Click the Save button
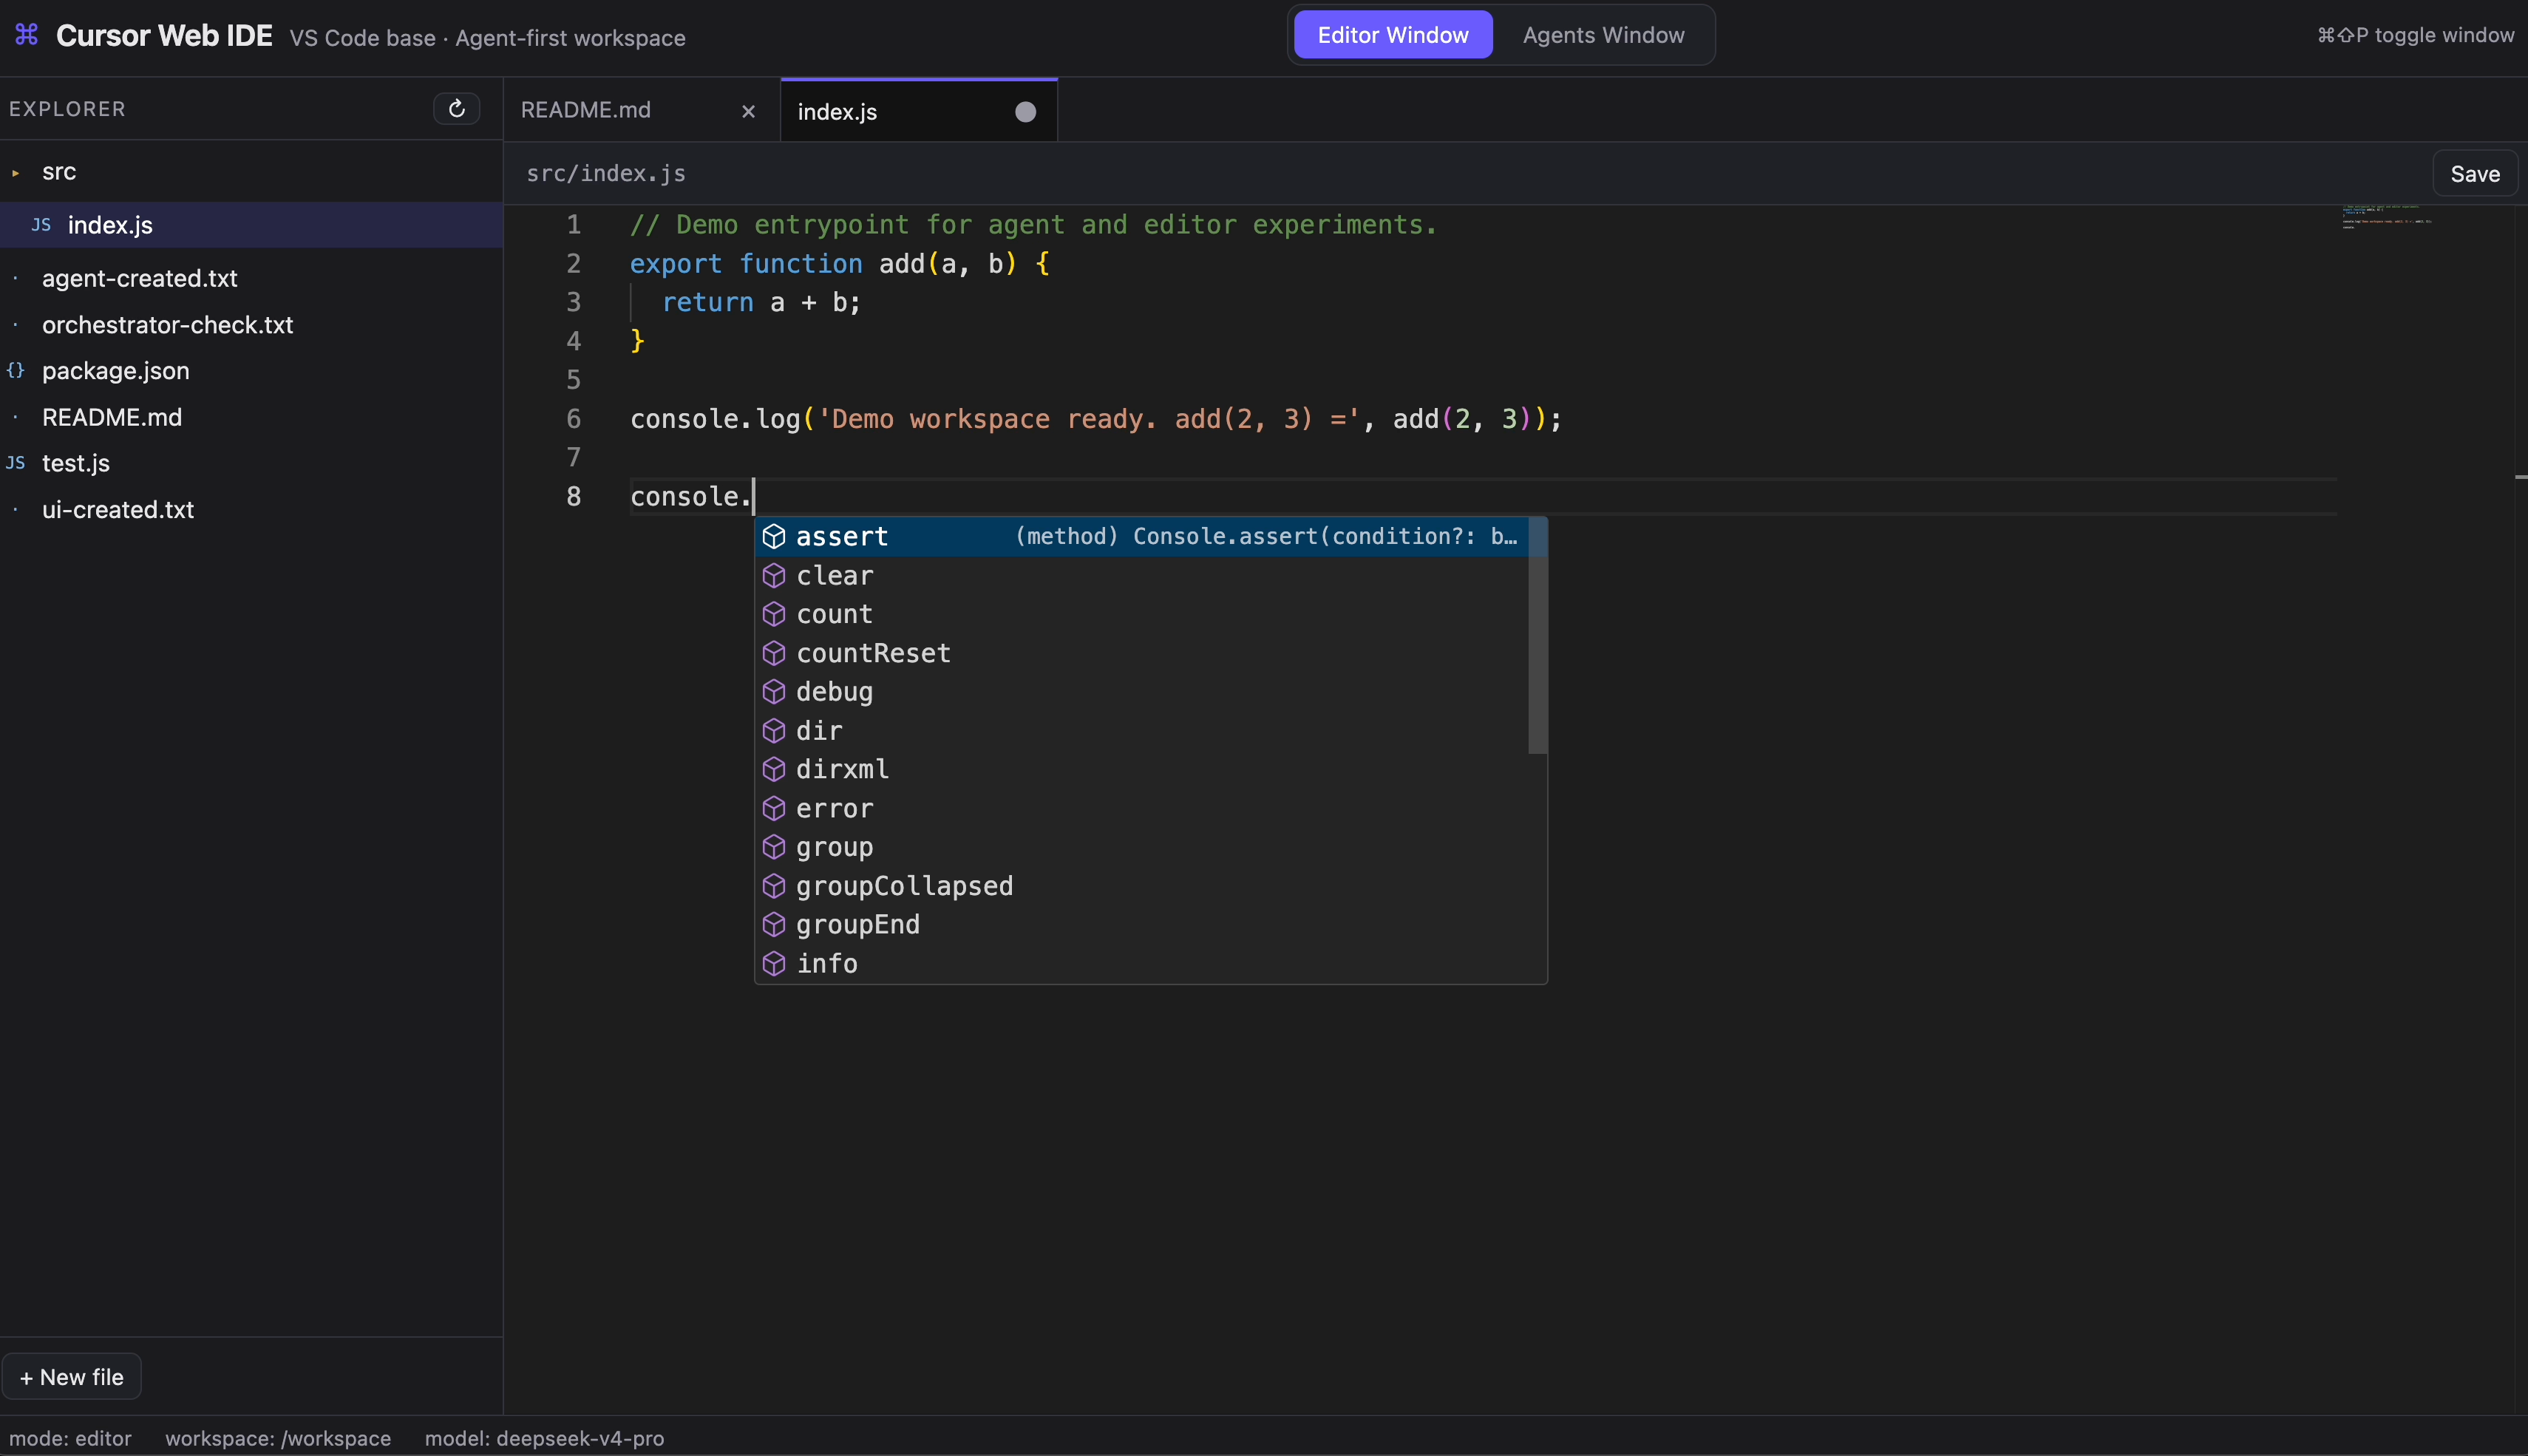Viewport: 2528px width, 1456px height. (2475, 174)
